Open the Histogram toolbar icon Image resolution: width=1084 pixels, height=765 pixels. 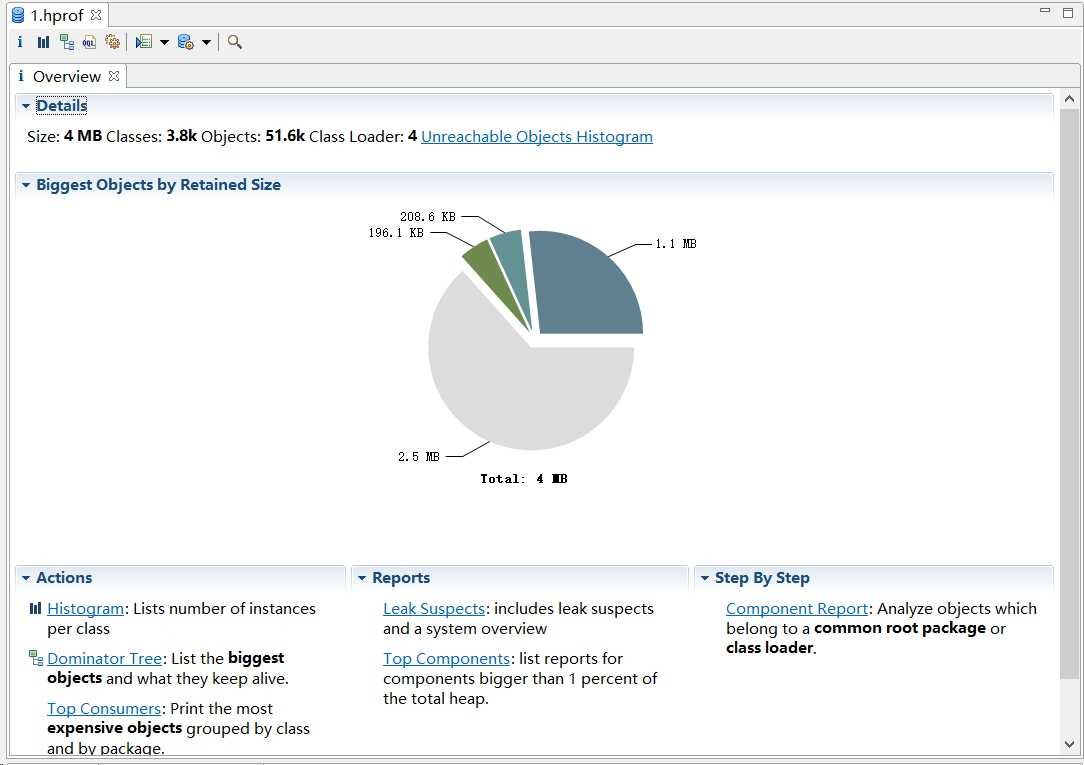44,42
